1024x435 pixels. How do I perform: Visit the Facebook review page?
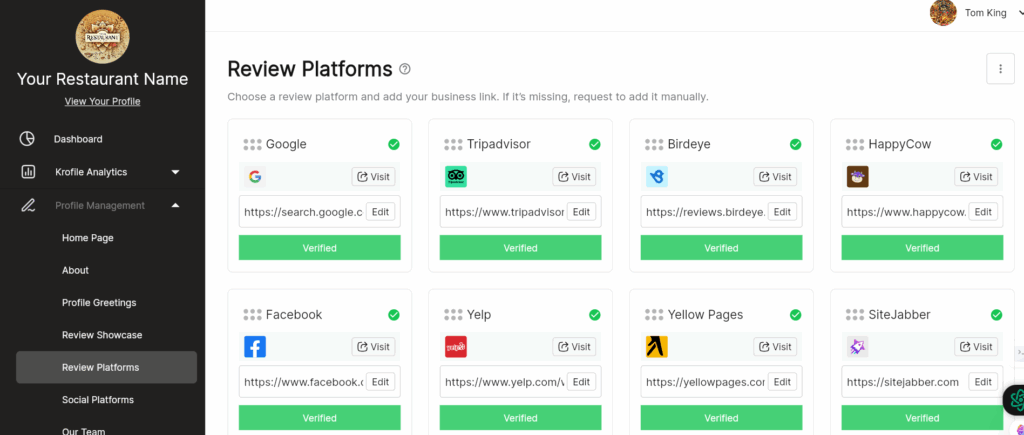point(374,347)
